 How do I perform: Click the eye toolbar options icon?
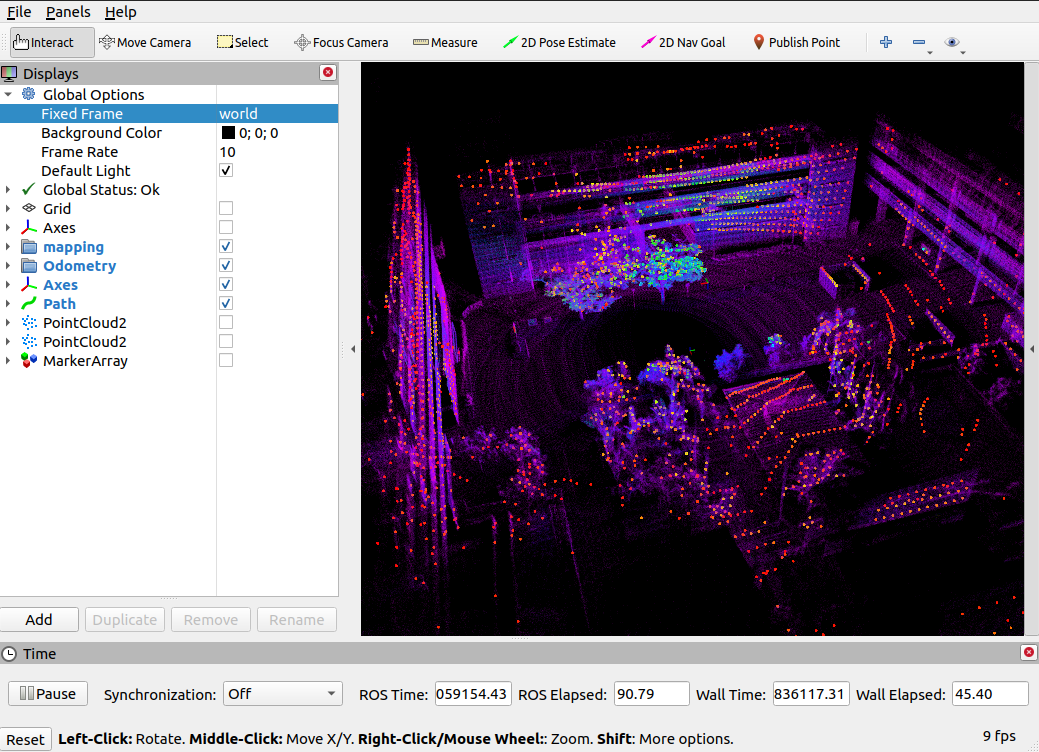[x=952, y=42]
